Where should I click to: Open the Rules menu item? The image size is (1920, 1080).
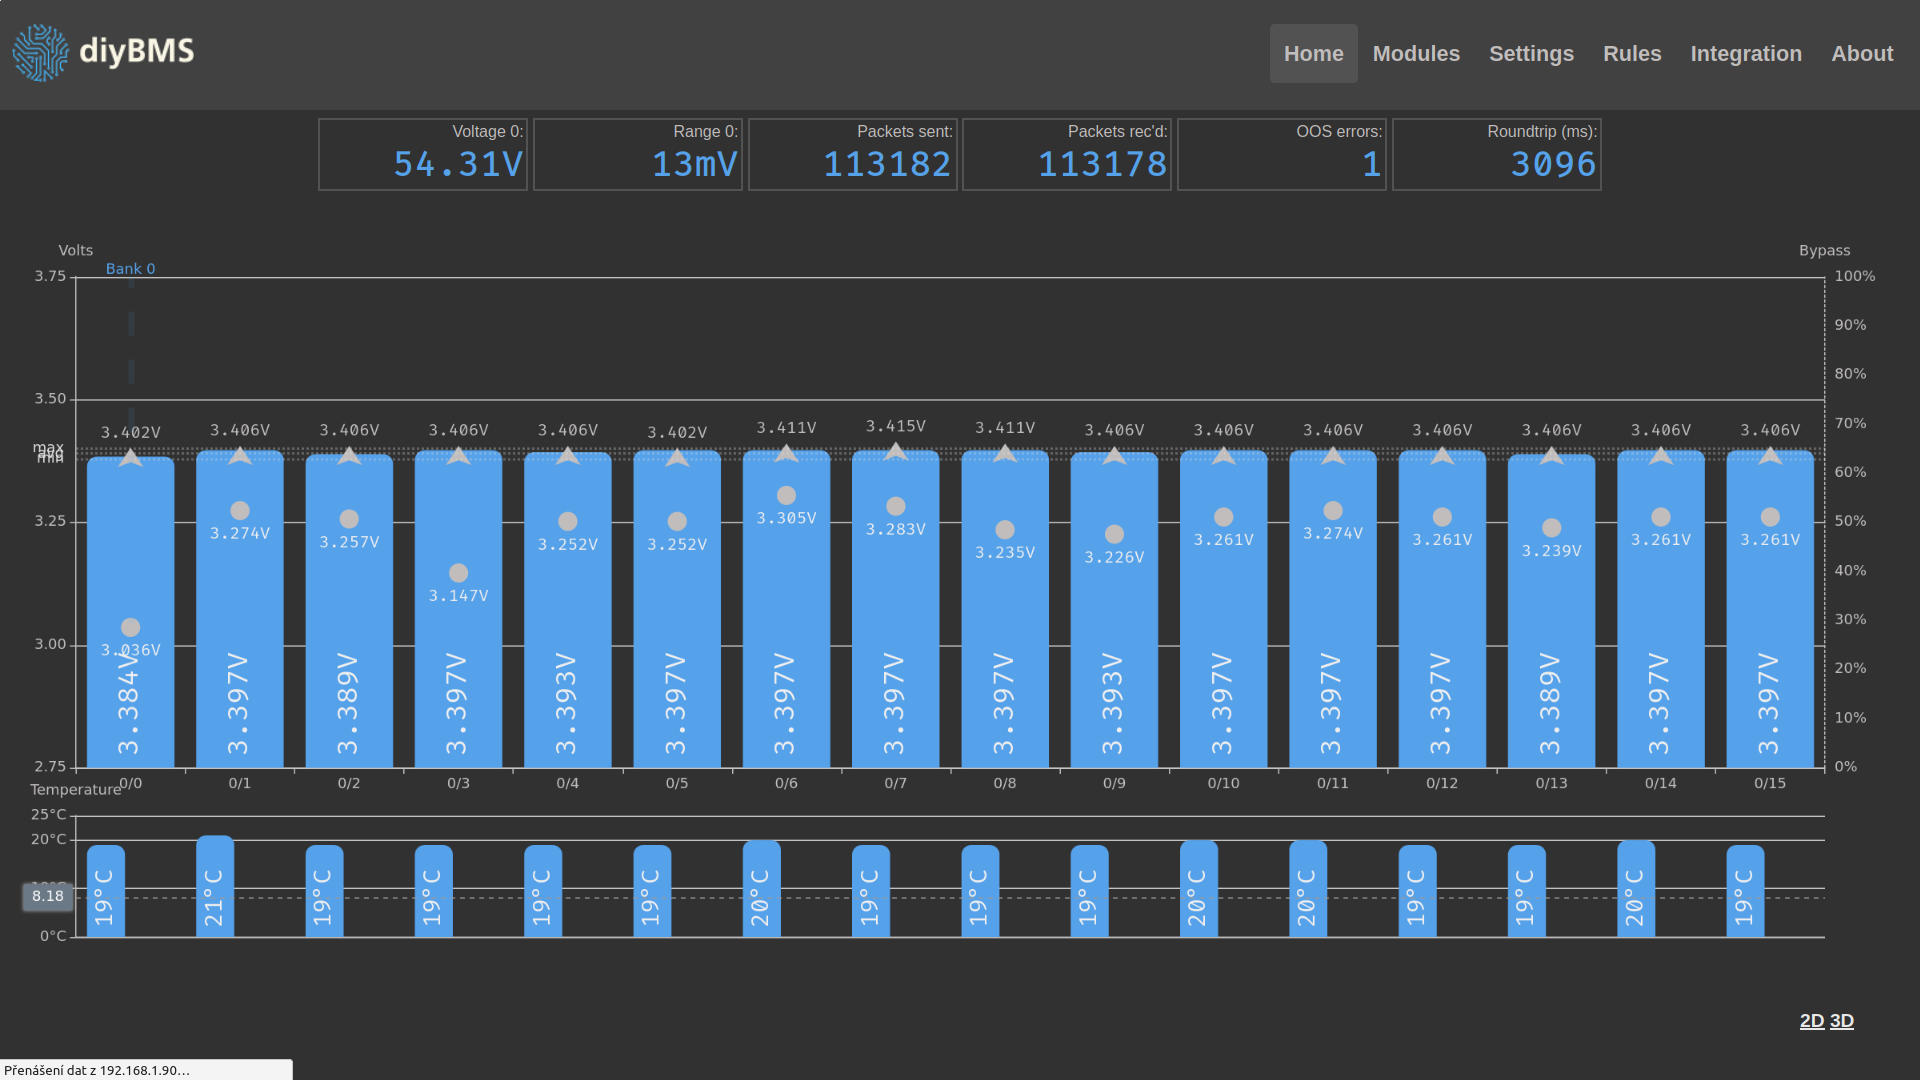[1631, 54]
